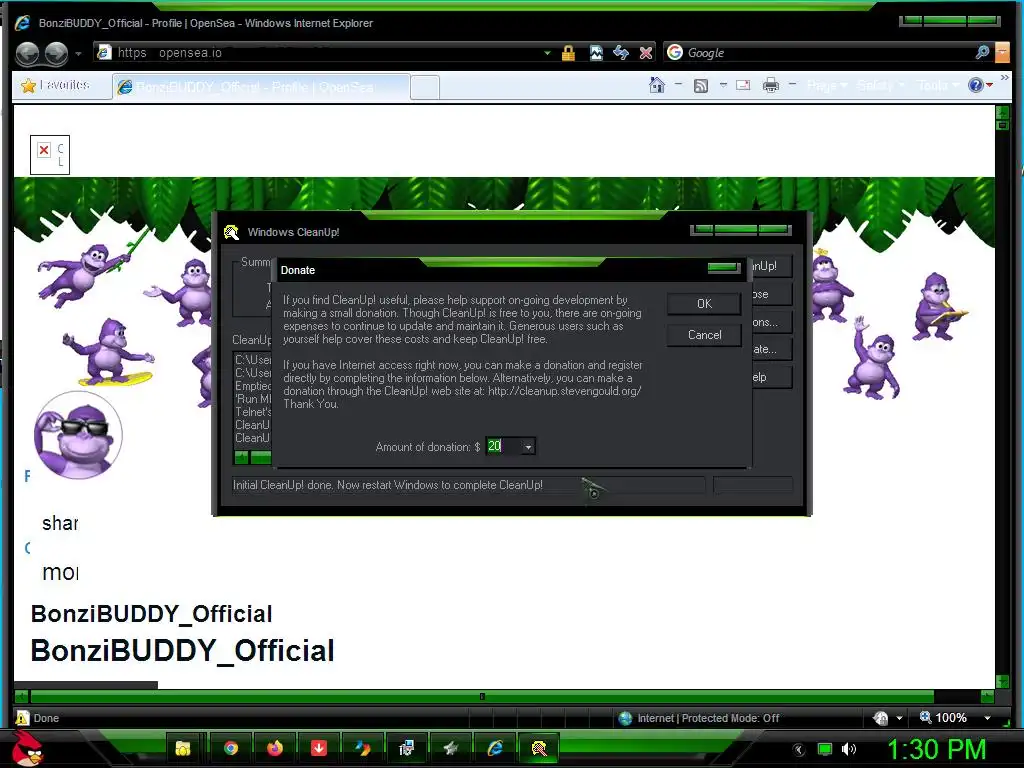Launch Chrome from the taskbar
The height and width of the screenshot is (768, 1024).
(x=231, y=748)
